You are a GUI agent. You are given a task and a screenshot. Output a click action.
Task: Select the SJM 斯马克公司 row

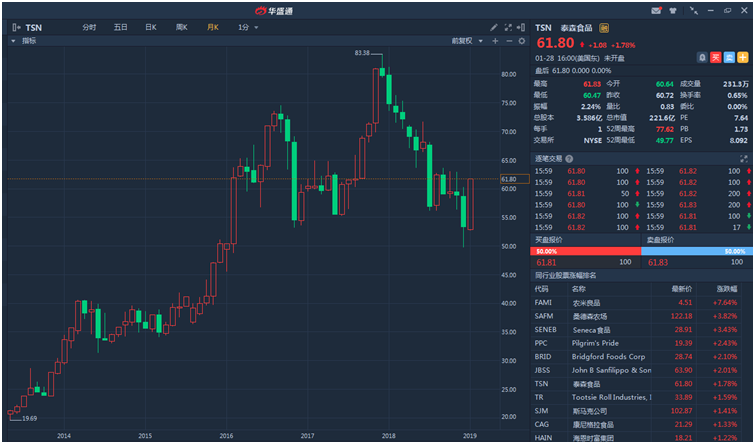(x=641, y=411)
